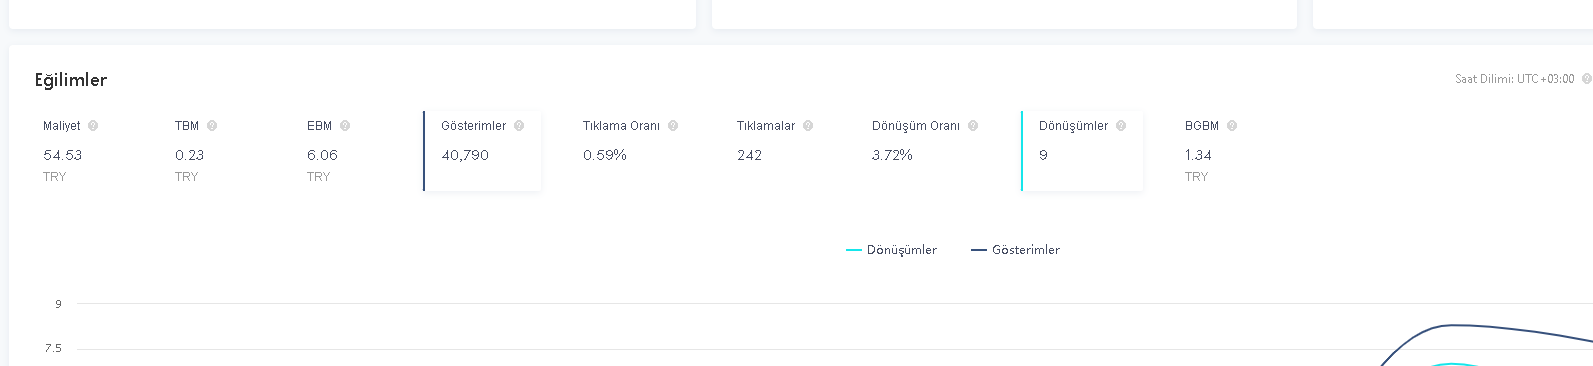Click help icon beside EBM
The image size is (1593, 366).
point(345,126)
